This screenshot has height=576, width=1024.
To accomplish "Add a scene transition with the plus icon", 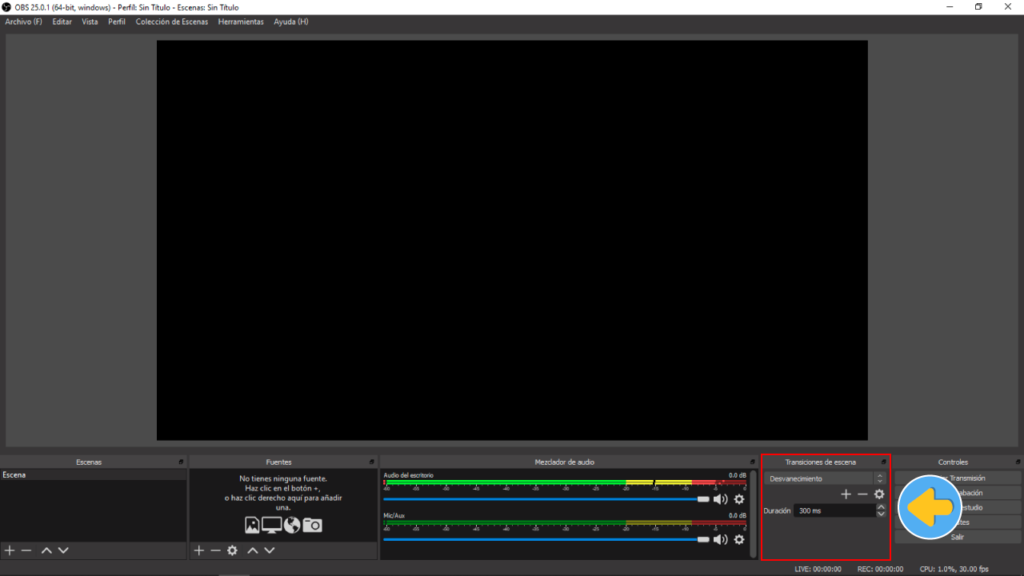I will pos(845,494).
